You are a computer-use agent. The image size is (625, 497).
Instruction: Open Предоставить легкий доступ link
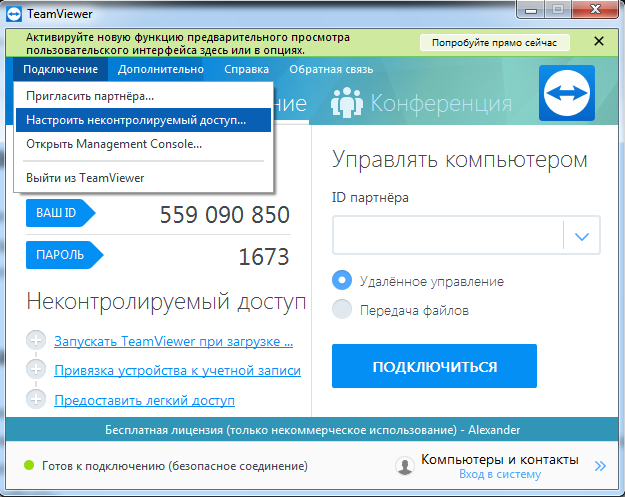pyautogui.click(x=144, y=400)
